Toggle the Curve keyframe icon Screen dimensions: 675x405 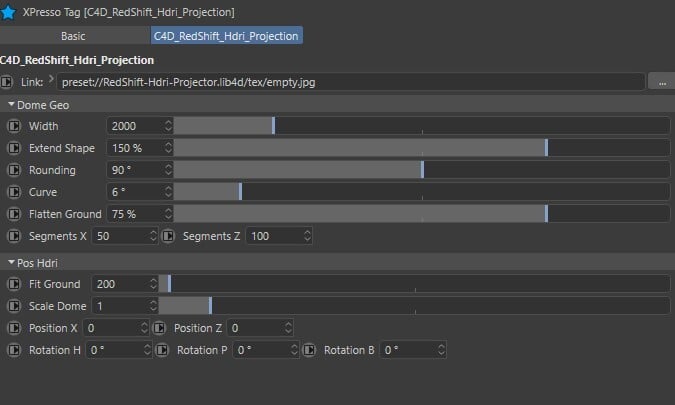pos(14,192)
